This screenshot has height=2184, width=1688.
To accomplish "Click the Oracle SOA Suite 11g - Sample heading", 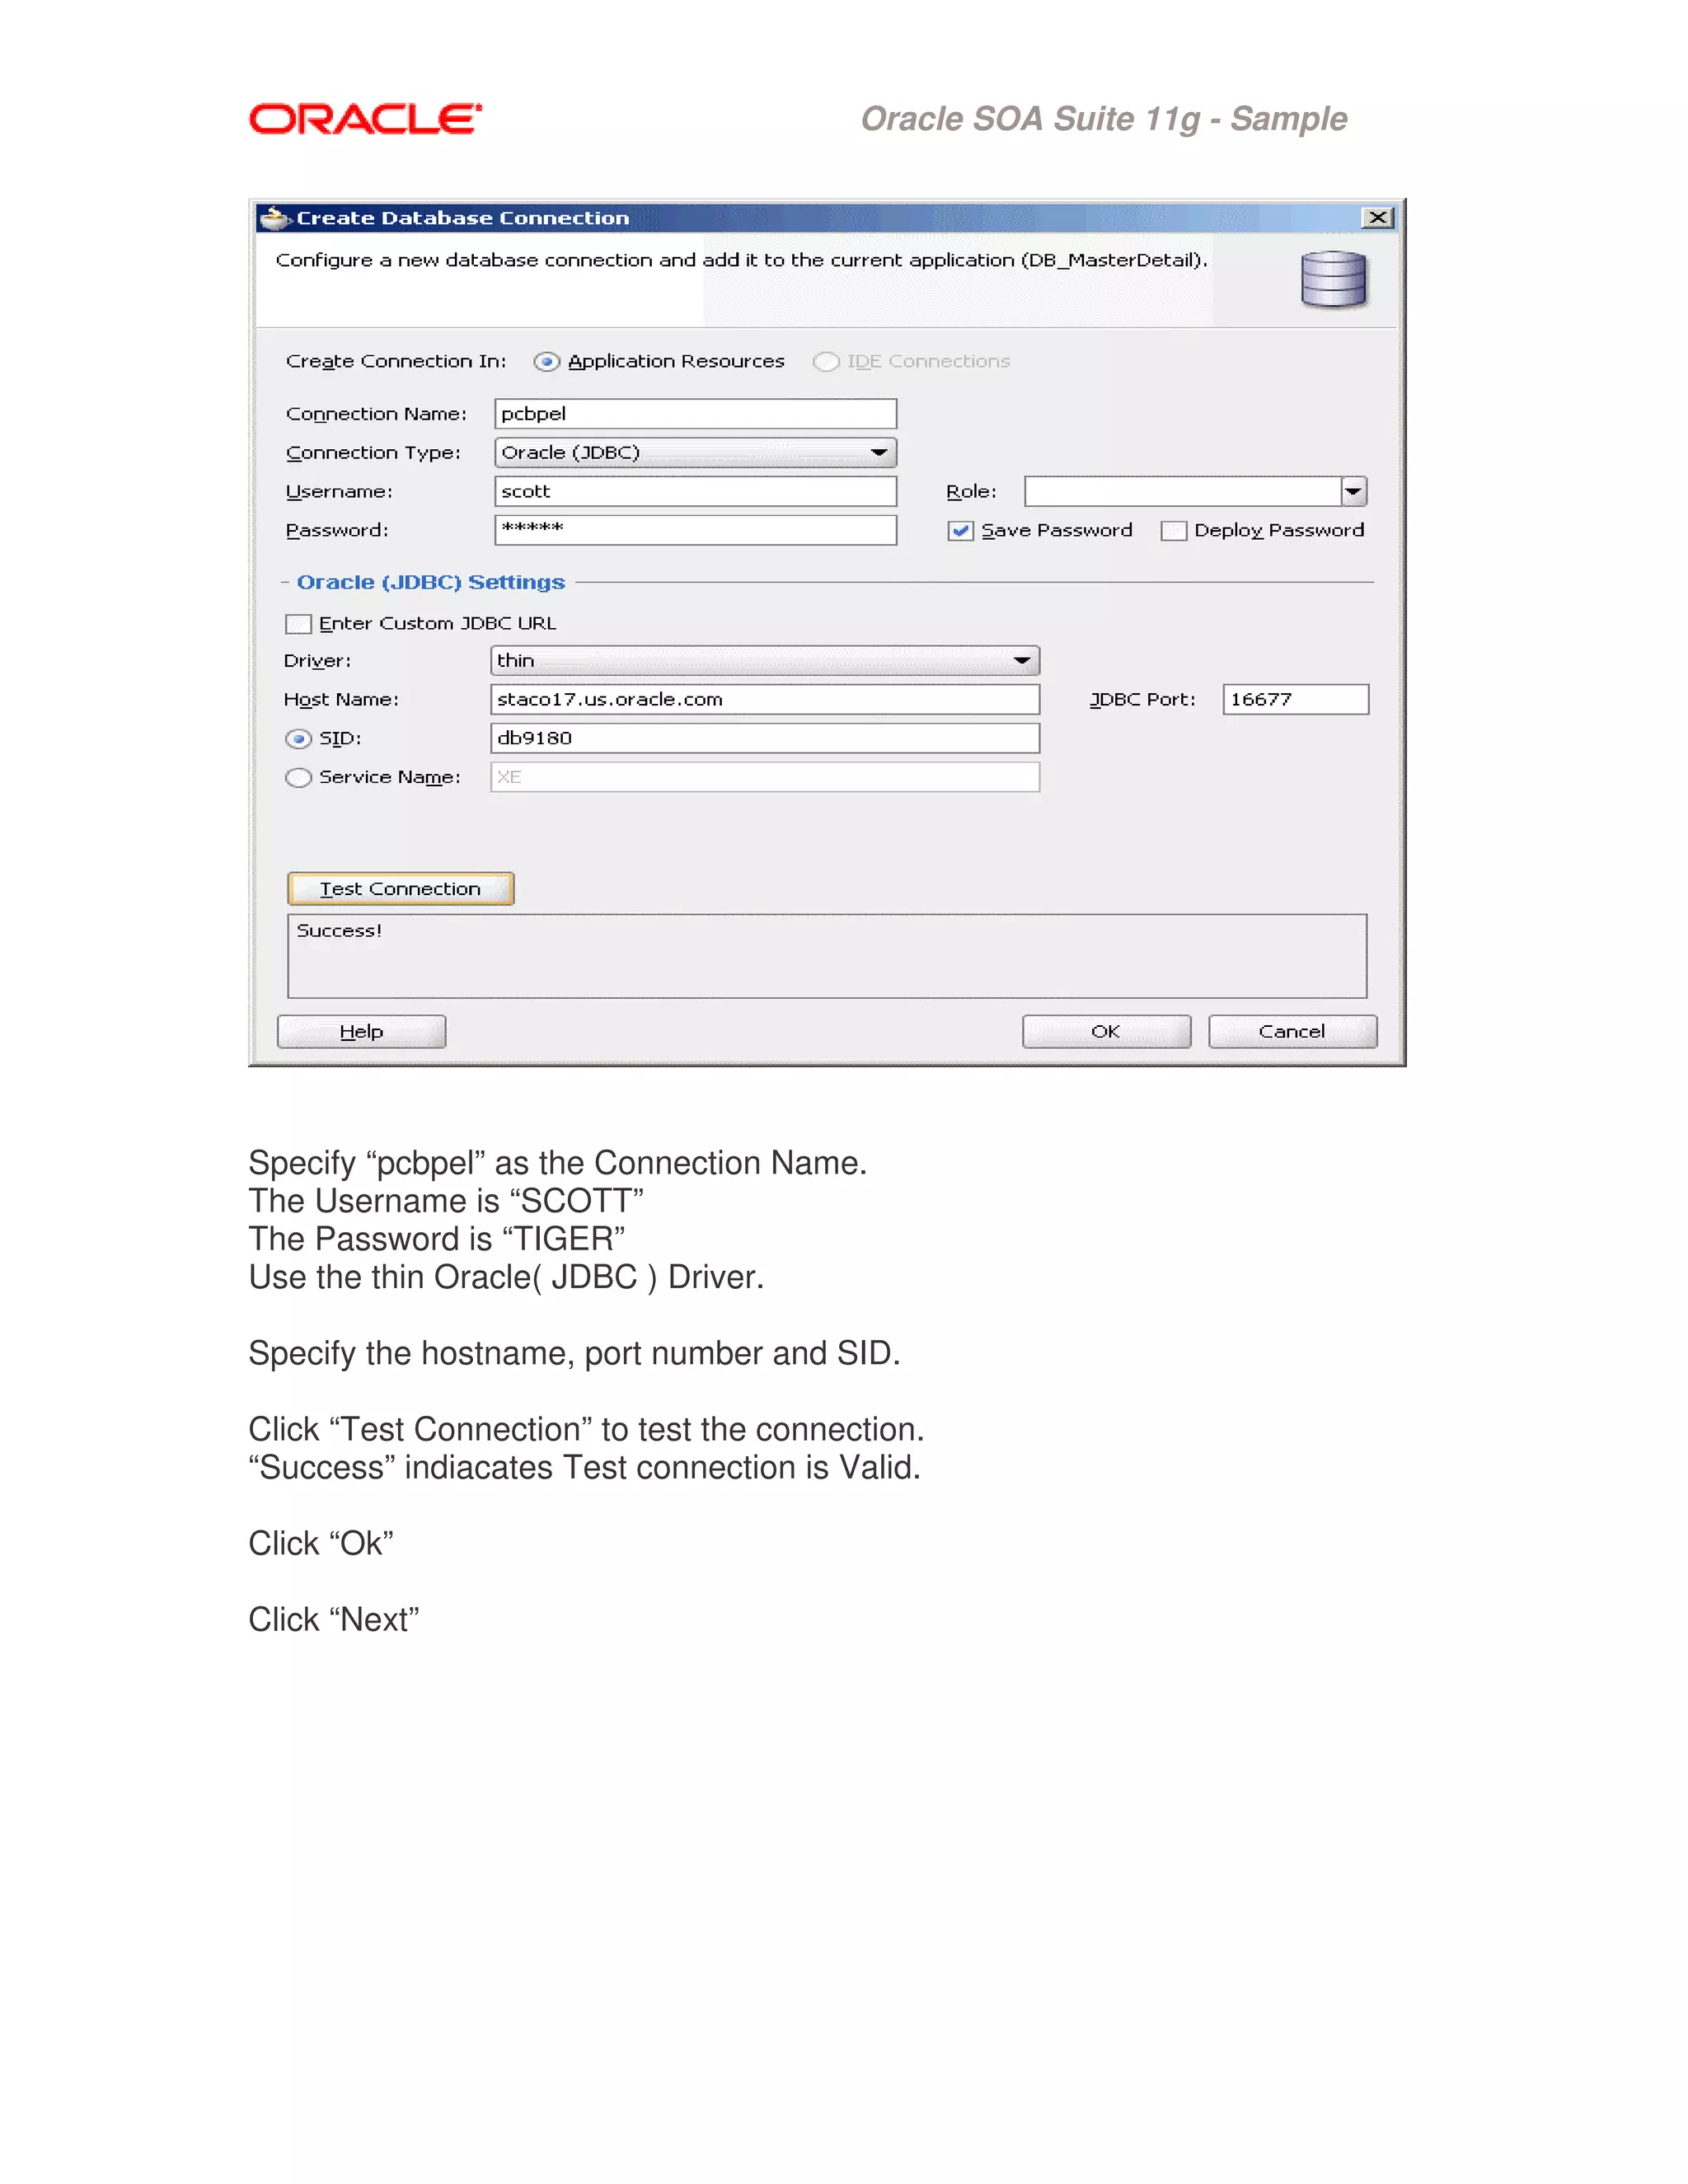I will coord(1104,119).
